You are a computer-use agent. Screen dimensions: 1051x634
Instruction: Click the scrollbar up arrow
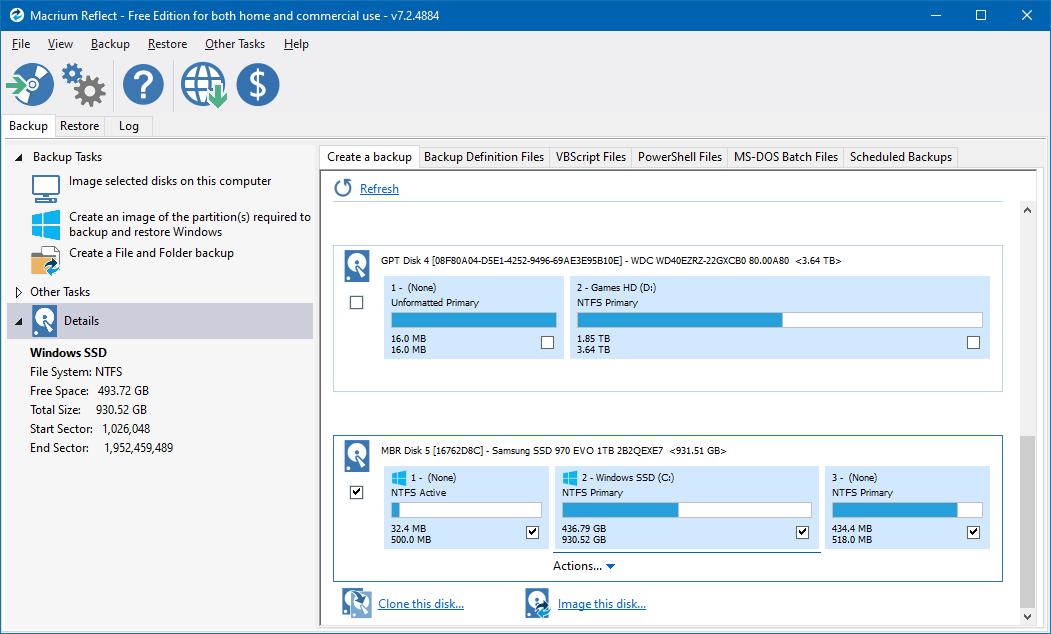pyautogui.click(x=1027, y=210)
